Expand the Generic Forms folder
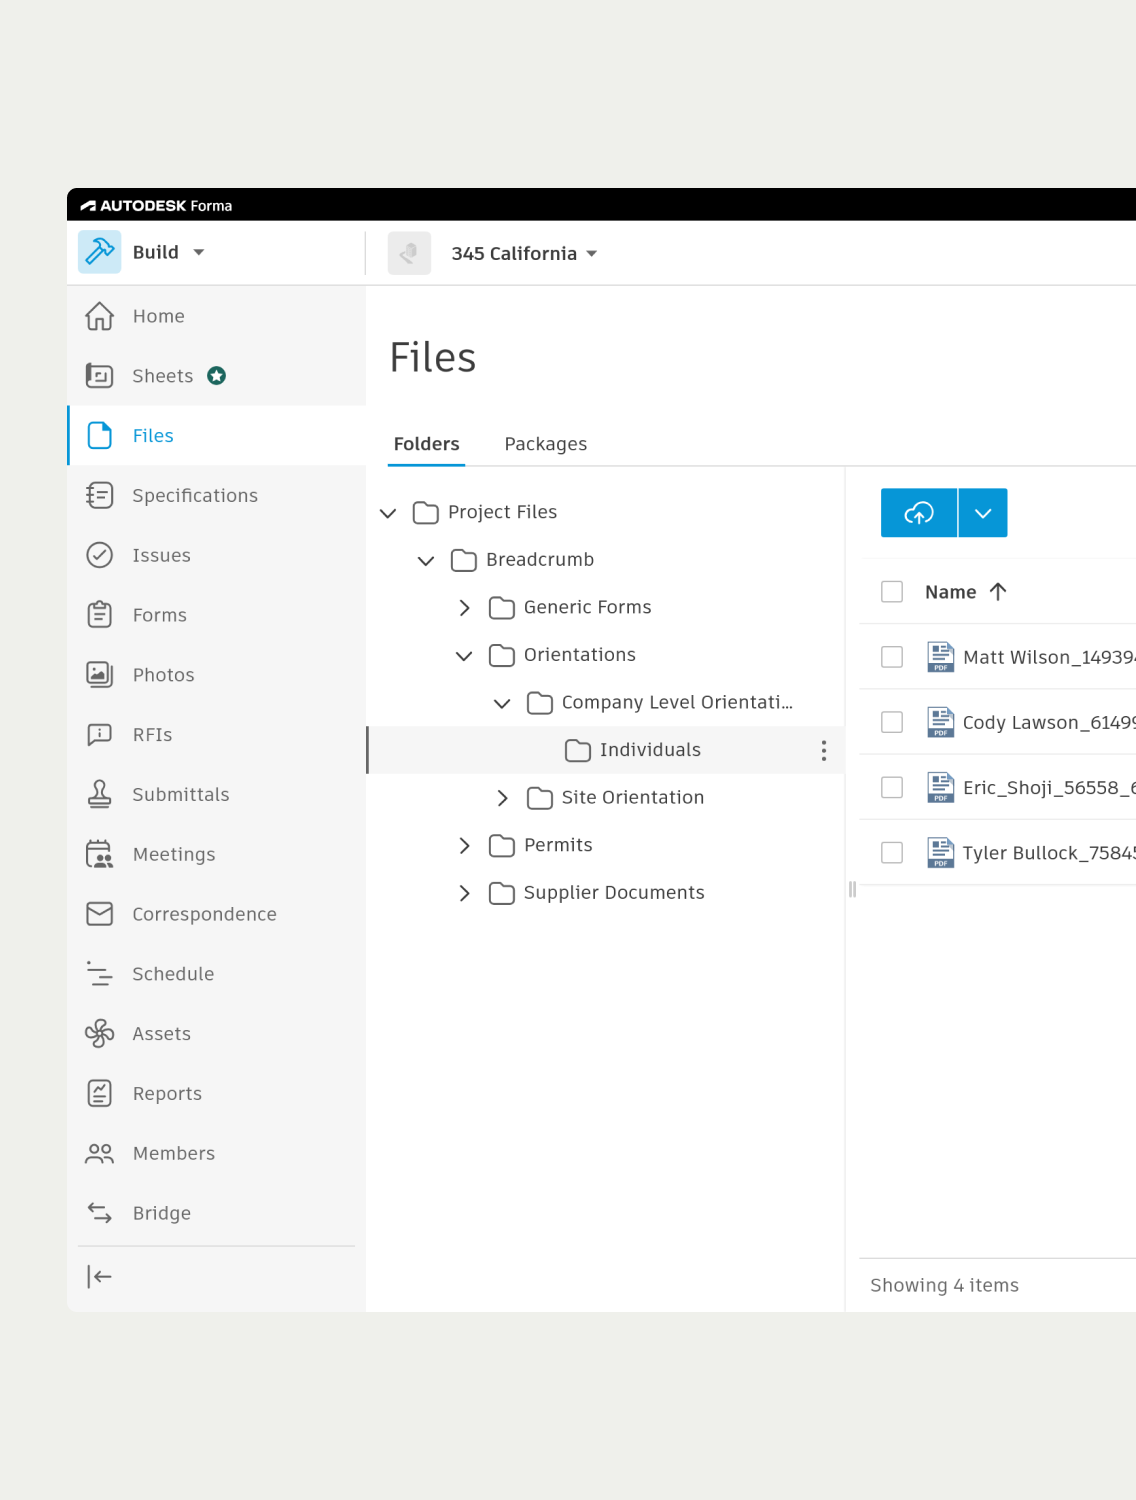The image size is (1136, 1500). tap(464, 608)
